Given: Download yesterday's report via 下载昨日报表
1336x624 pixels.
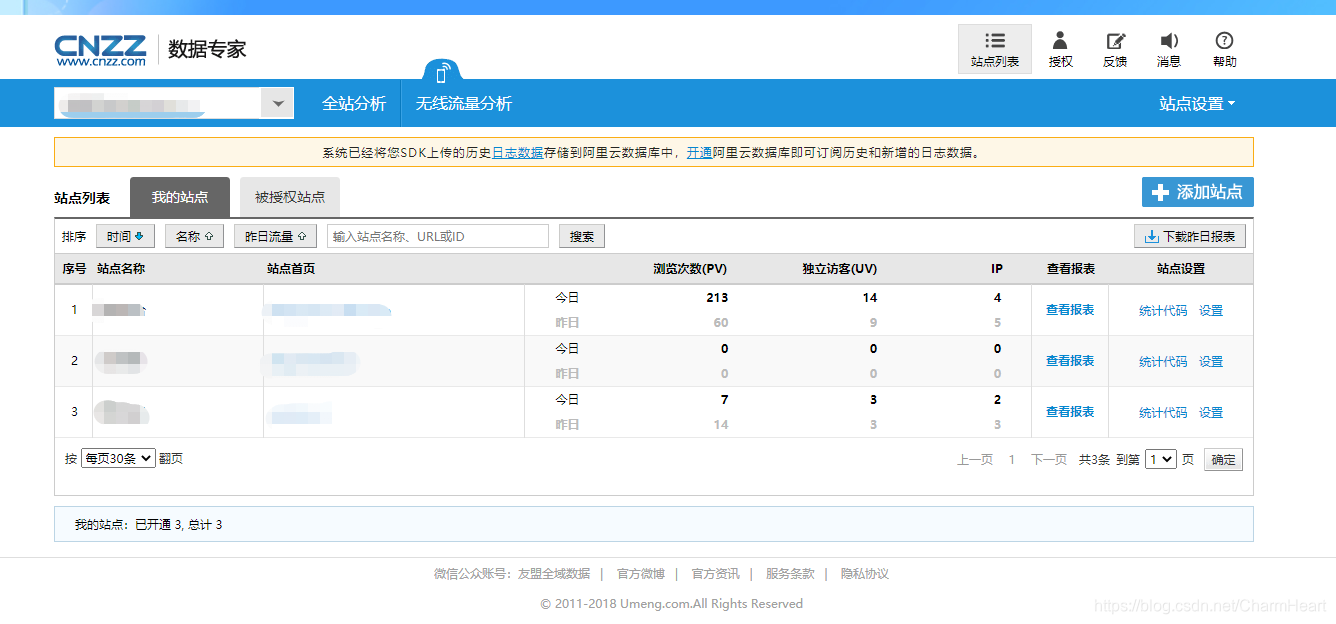Looking at the screenshot, I should pos(1189,235).
